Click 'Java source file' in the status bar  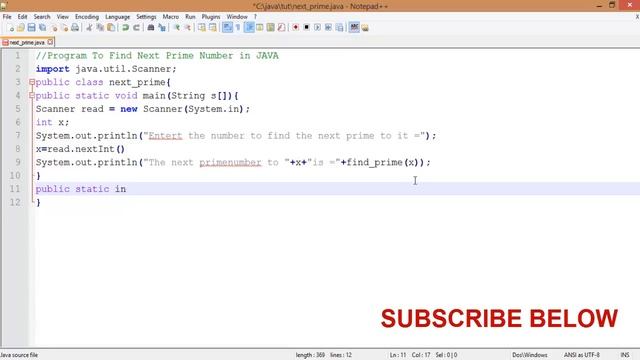(x=19, y=355)
